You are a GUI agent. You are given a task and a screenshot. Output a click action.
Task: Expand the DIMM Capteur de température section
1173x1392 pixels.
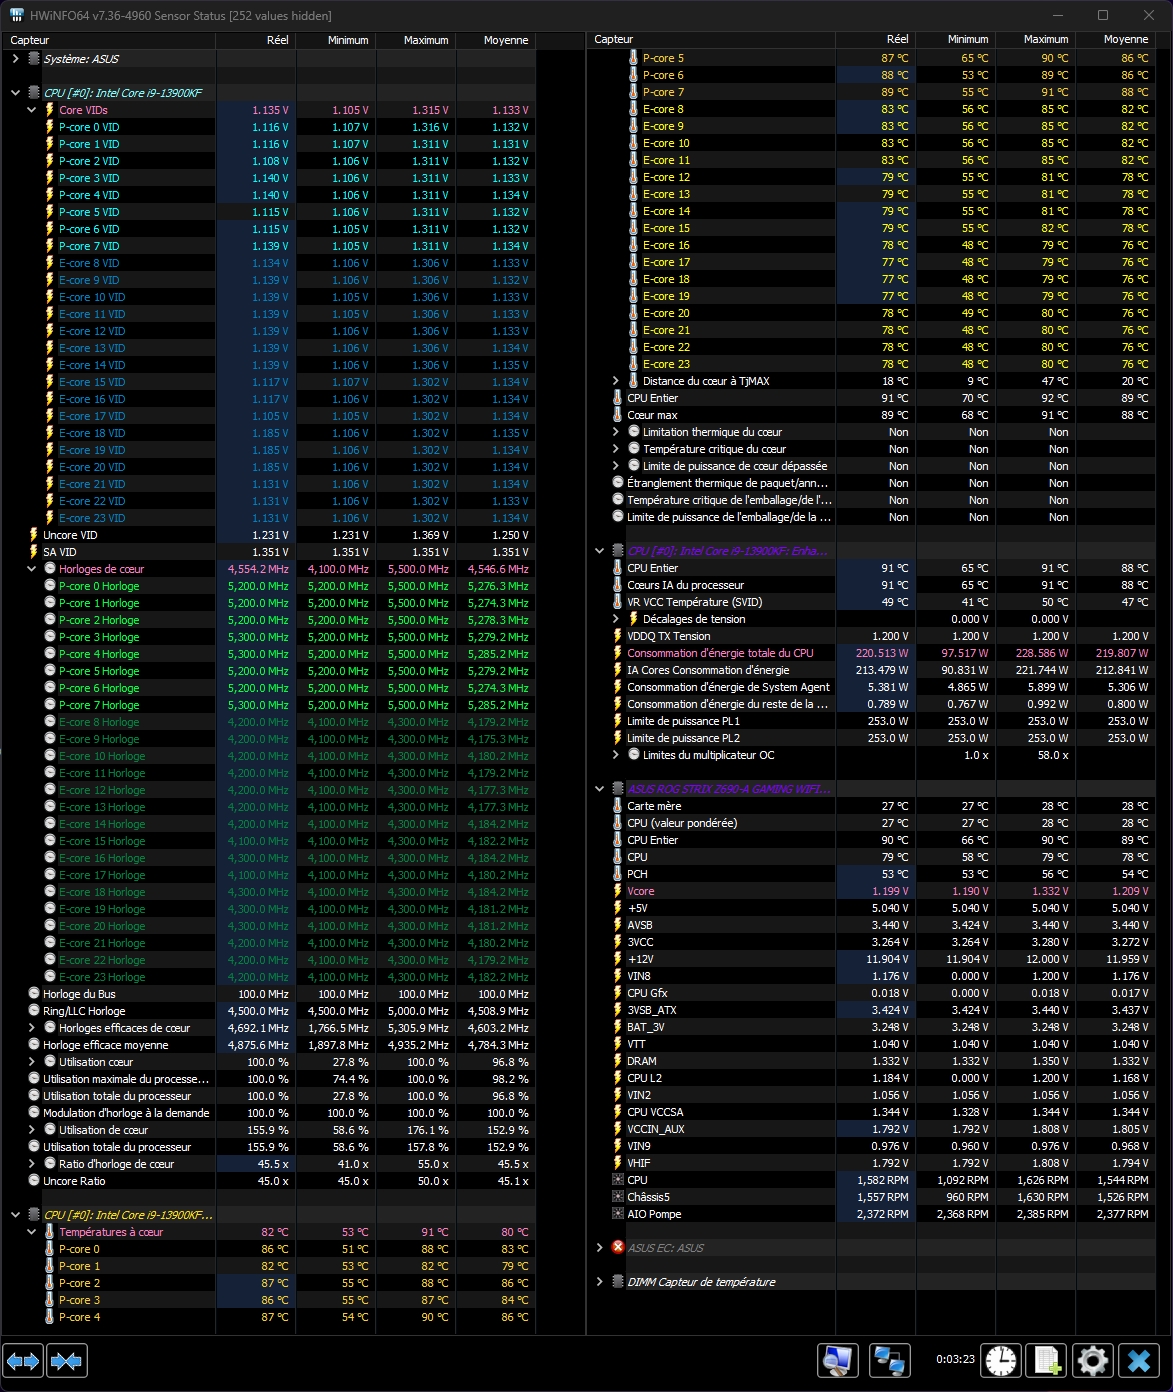click(x=599, y=1282)
